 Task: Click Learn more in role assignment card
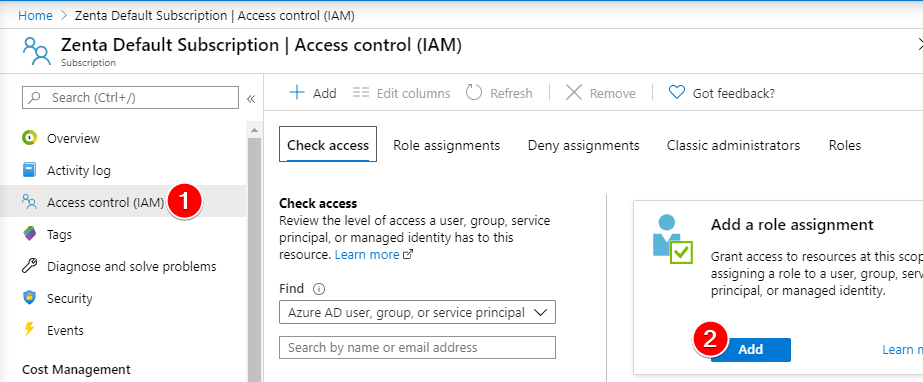coord(902,350)
